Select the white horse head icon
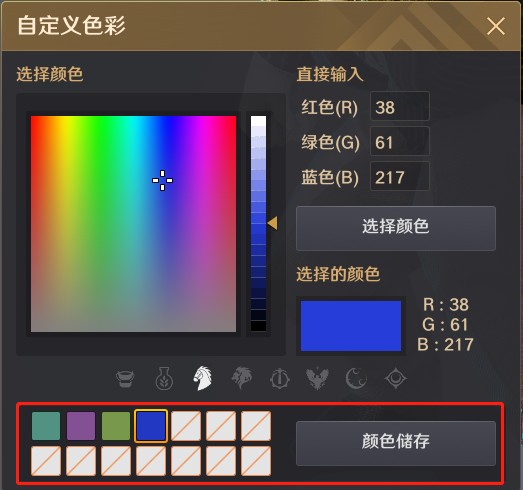This screenshot has height=490, width=523. [x=203, y=378]
